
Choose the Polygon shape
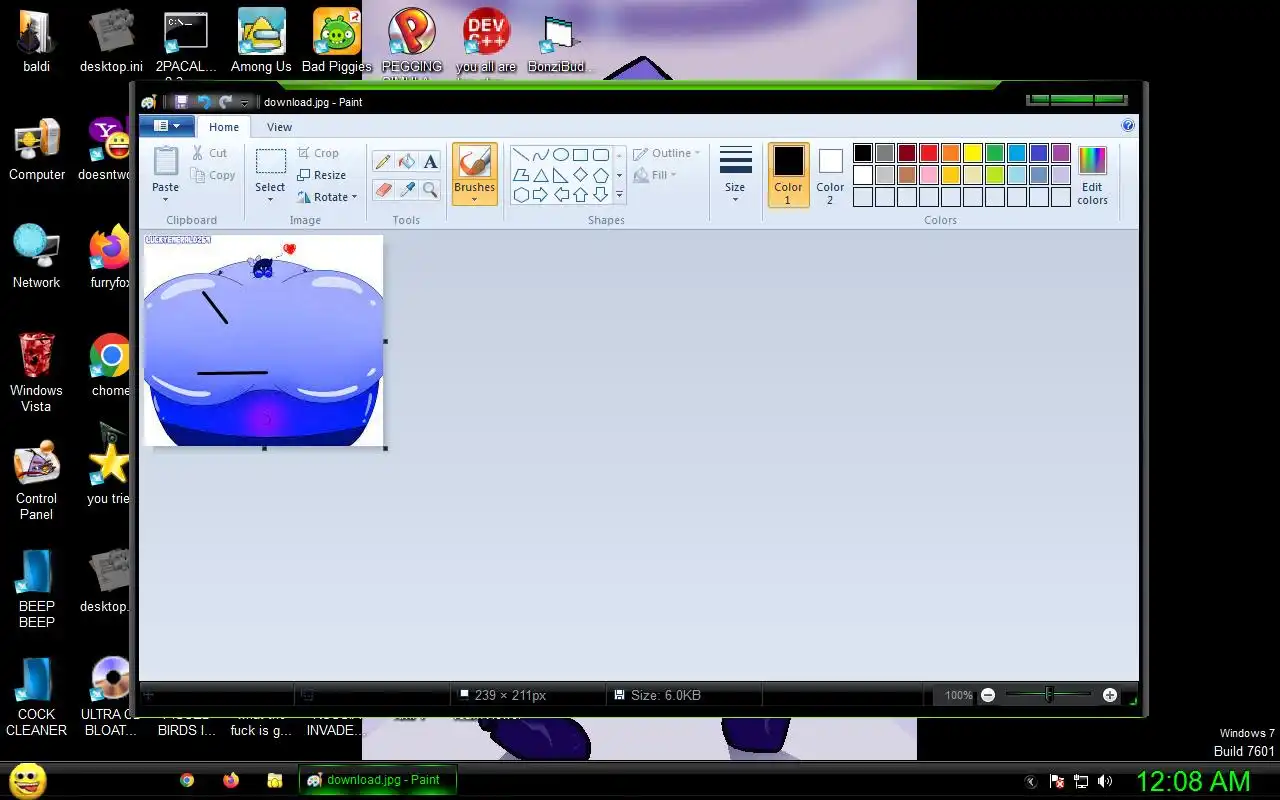coord(521,175)
